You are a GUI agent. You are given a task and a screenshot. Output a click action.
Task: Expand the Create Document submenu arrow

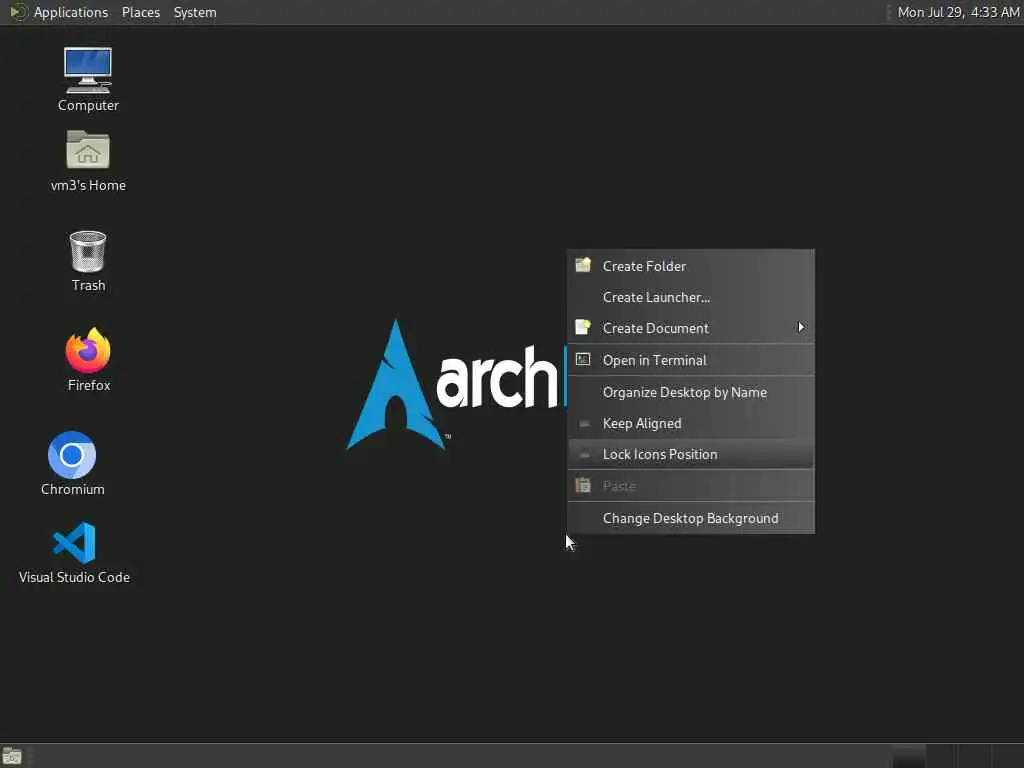pos(801,327)
